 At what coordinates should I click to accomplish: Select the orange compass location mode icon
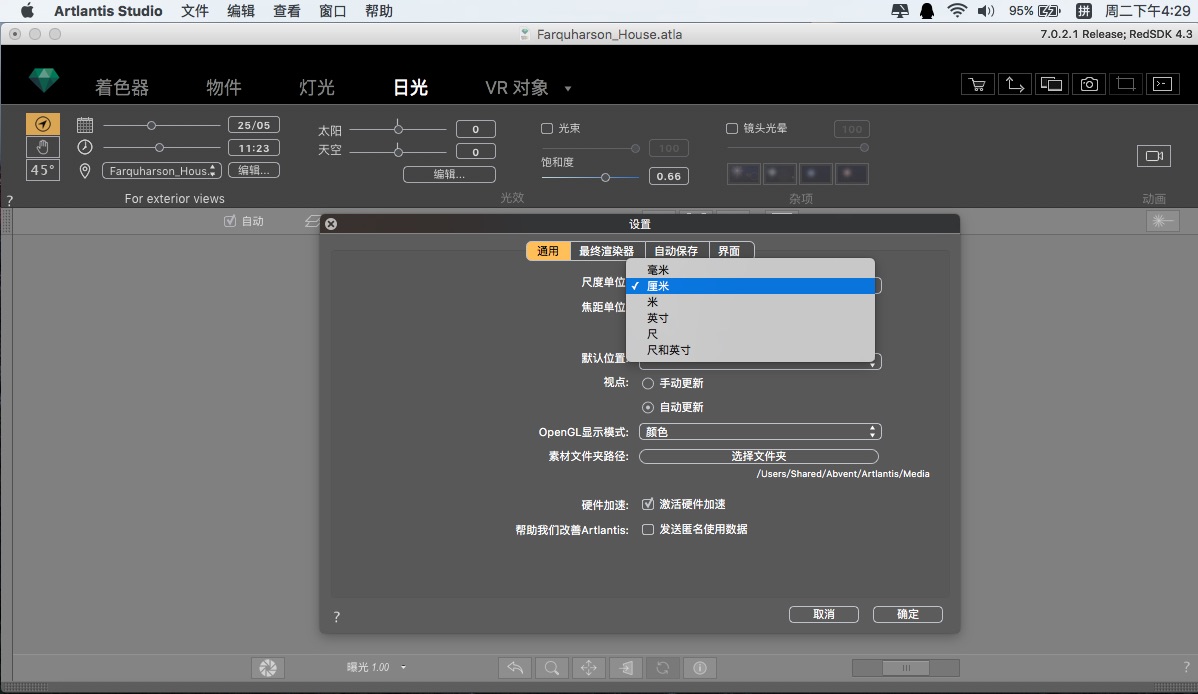pos(43,124)
